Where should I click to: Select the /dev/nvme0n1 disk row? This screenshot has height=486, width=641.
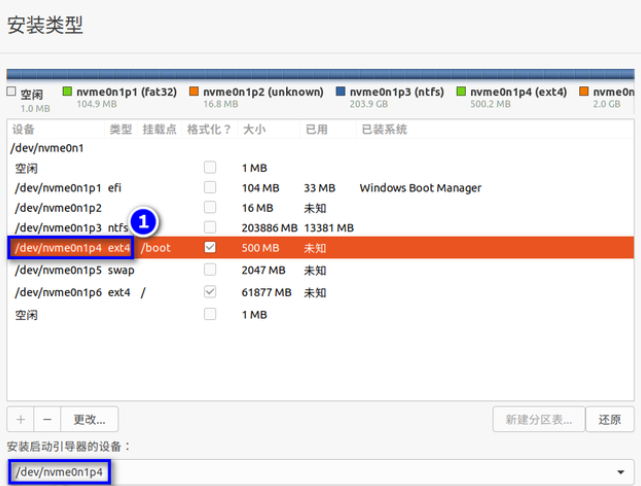click(x=48, y=147)
